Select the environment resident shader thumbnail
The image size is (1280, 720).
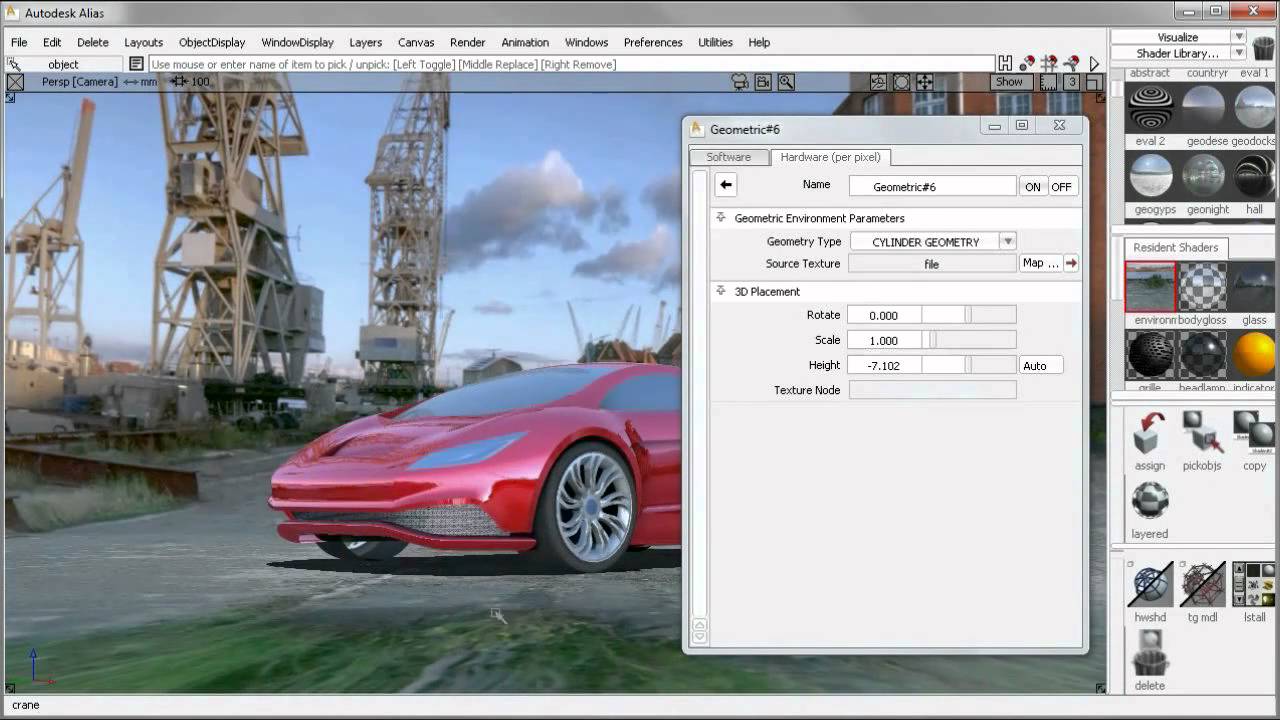(x=1150, y=287)
